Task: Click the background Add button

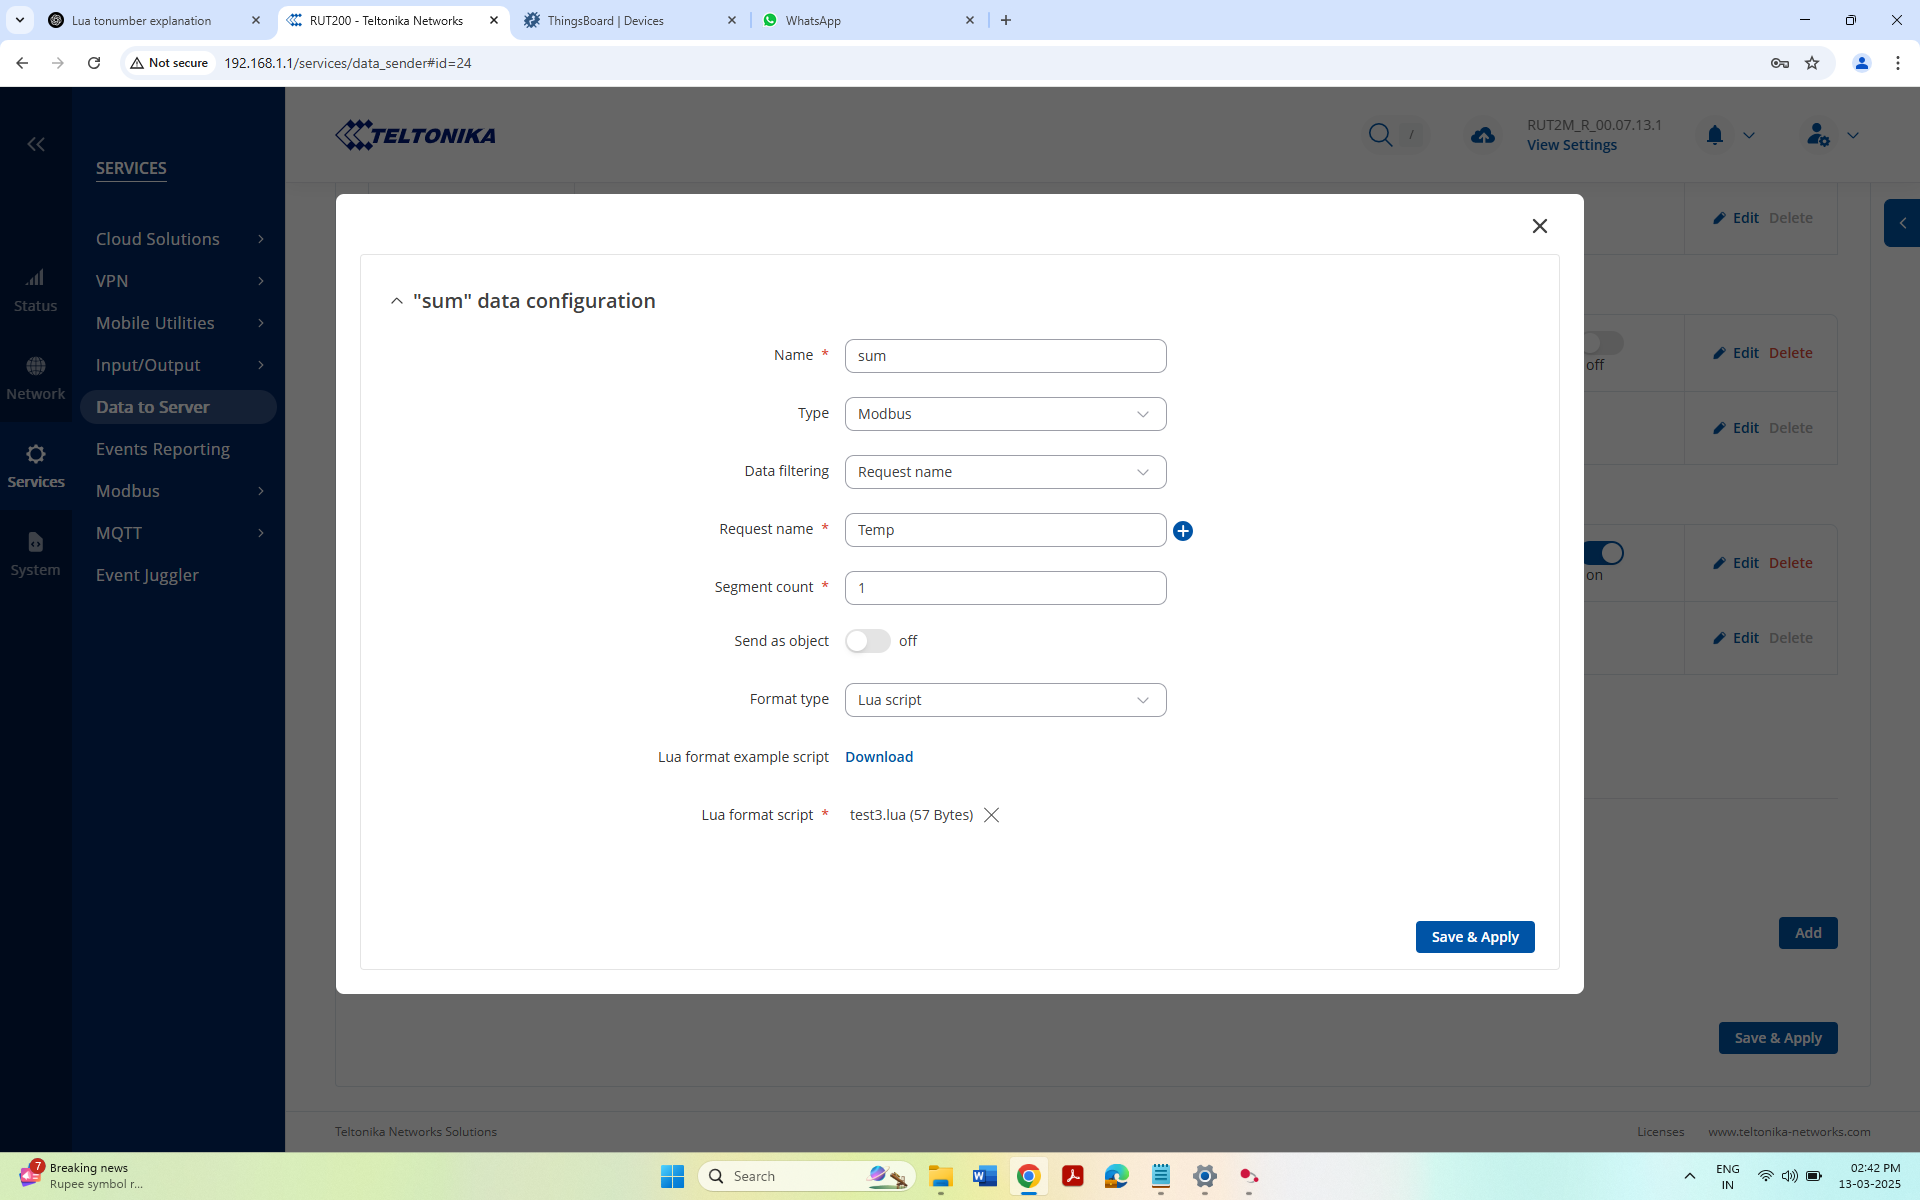Action: (x=1808, y=933)
